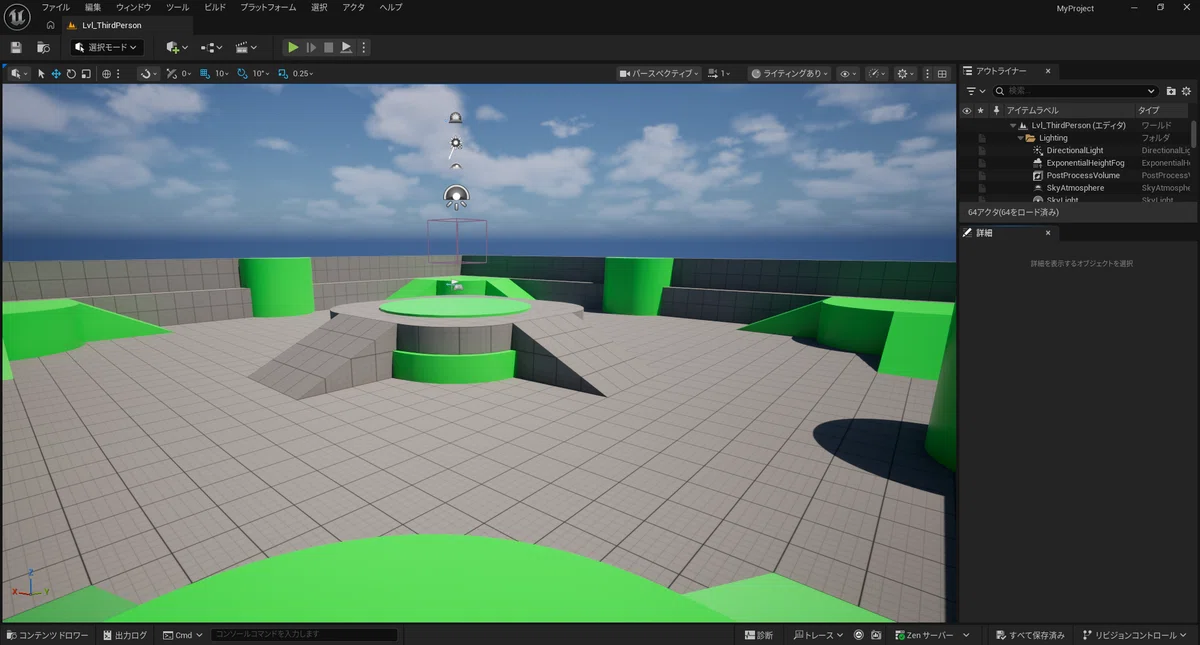Toggle world/local coordinate globe icon
Viewport: 1200px width, 645px height.
click(105, 73)
